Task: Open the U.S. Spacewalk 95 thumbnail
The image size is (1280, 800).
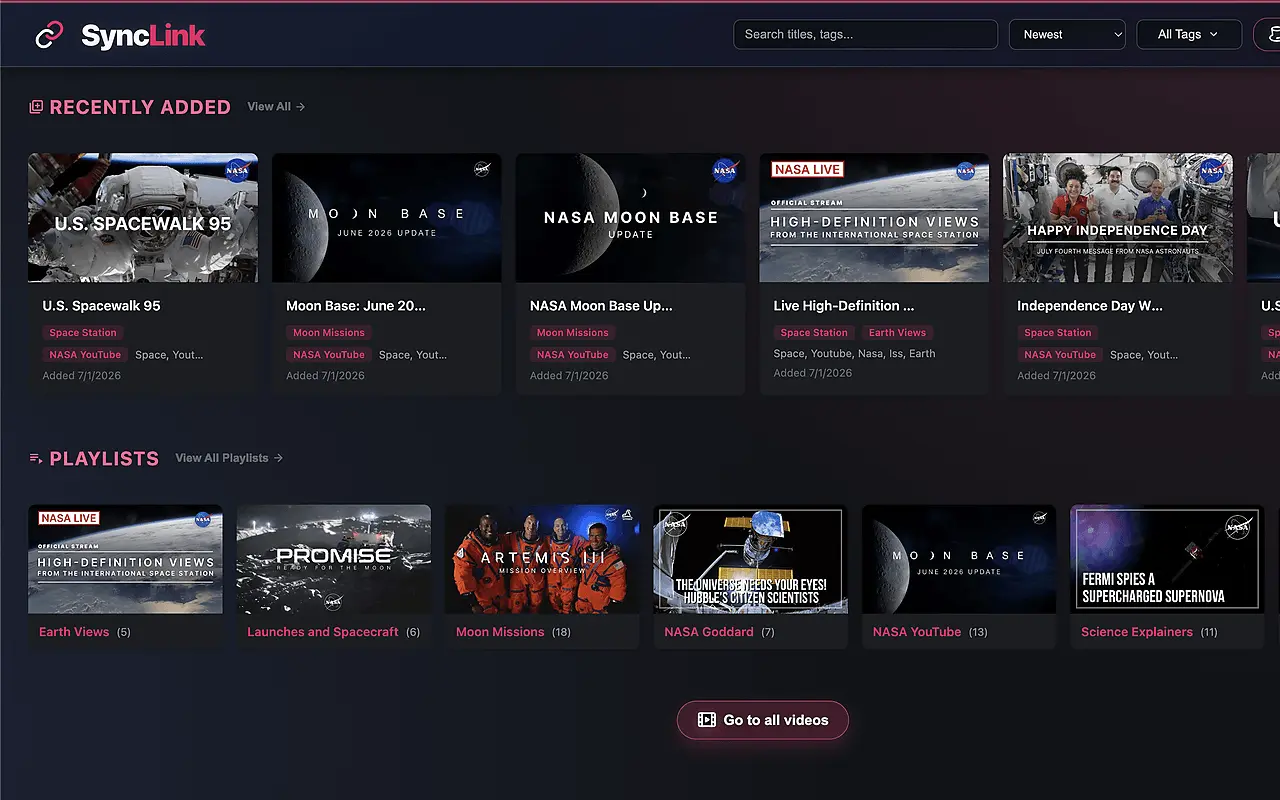Action: point(143,218)
